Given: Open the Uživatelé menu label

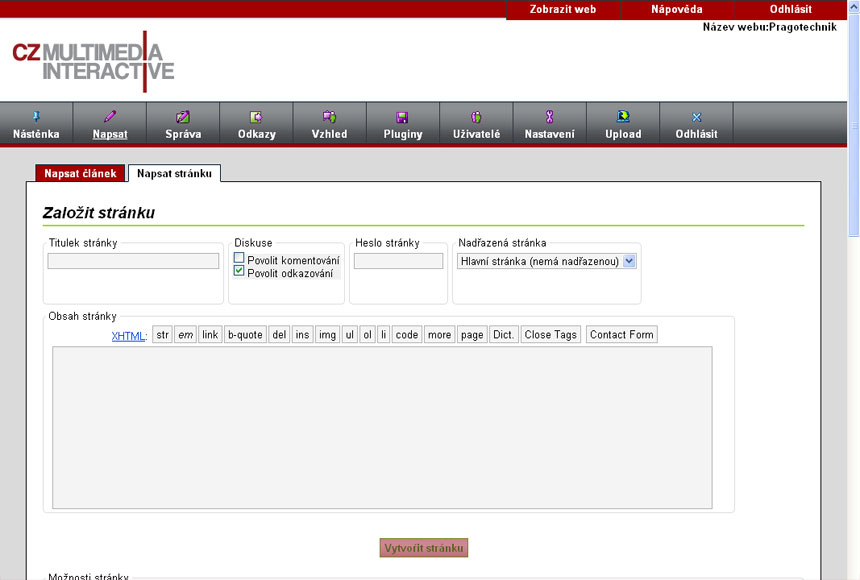Looking at the screenshot, I should point(477,134).
